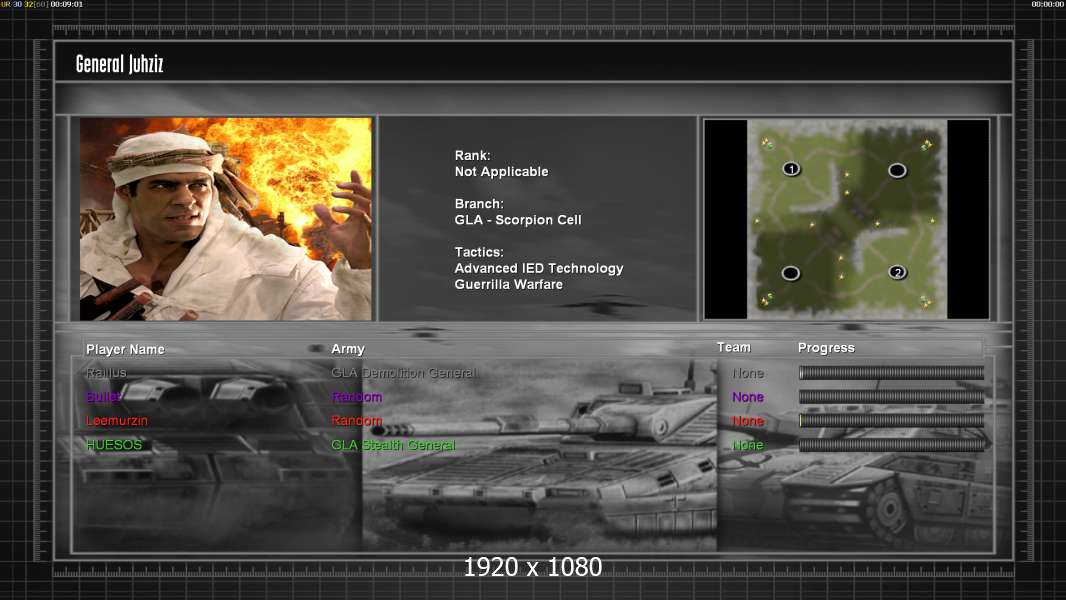Click Guerrilla Warfare text

pyautogui.click(x=509, y=285)
